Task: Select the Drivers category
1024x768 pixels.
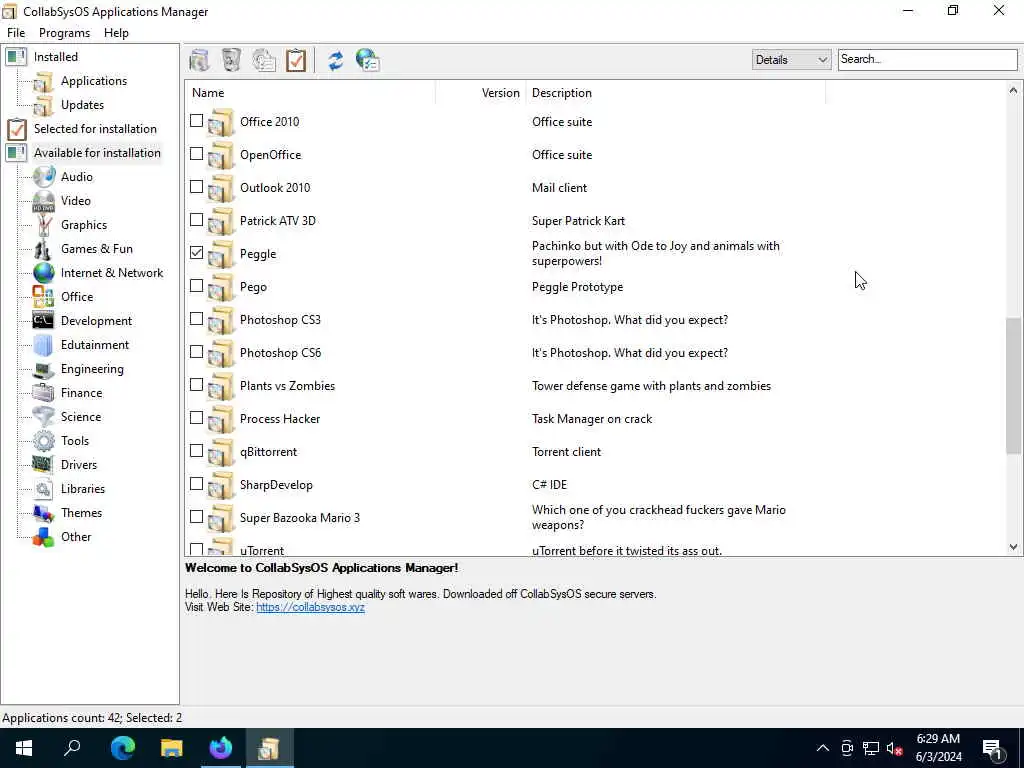Action: pos(78,465)
